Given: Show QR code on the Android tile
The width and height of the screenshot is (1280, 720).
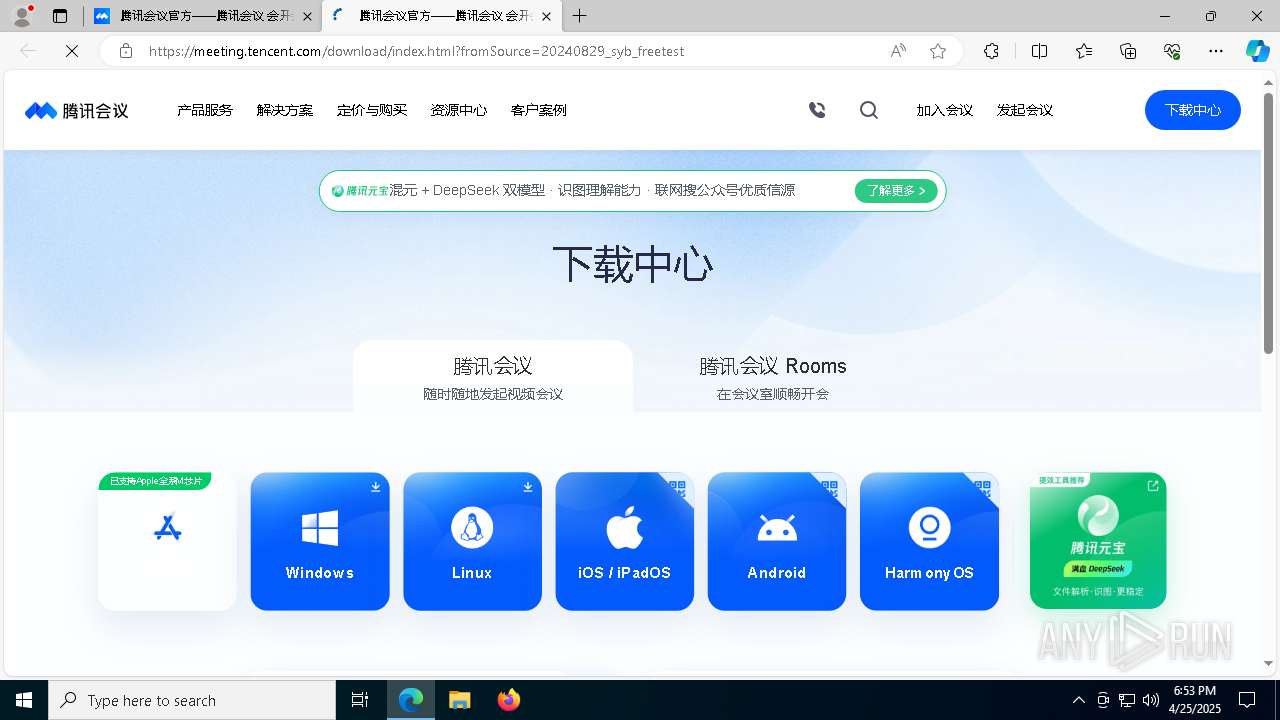Looking at the screenshot, I should 830,489.
